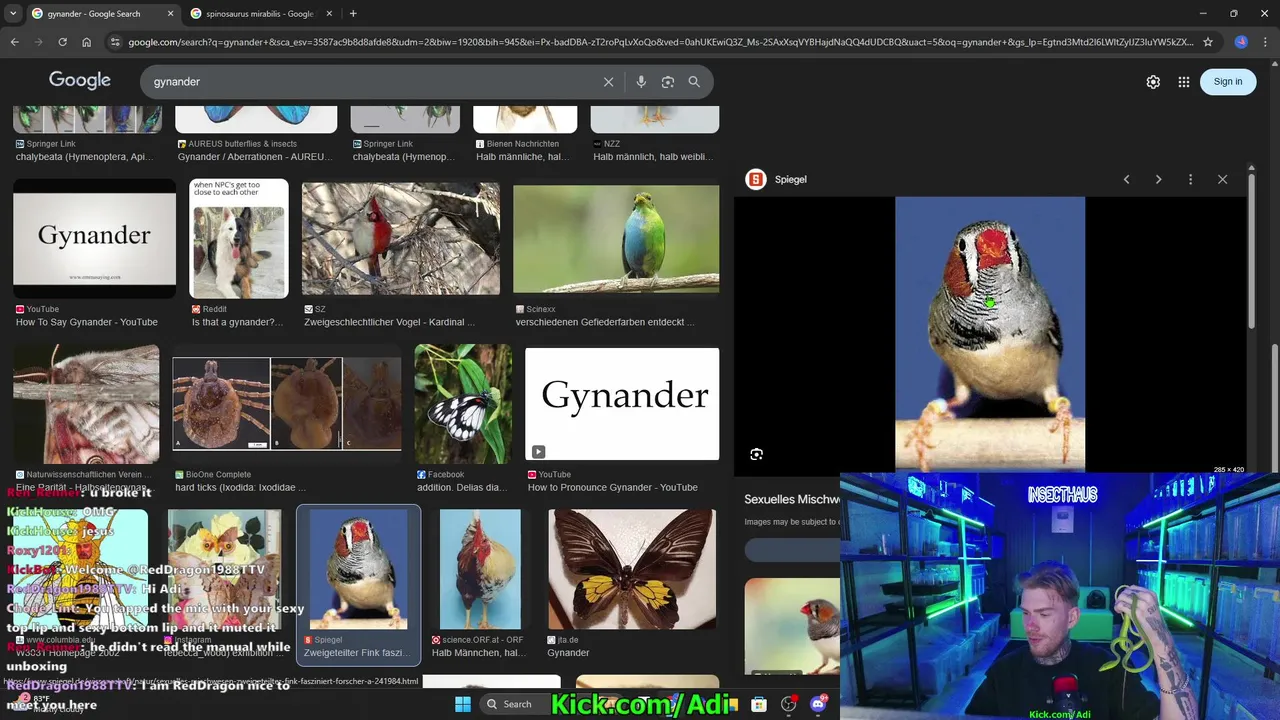Submit search with the magnifier icon

tap(694, 82)
